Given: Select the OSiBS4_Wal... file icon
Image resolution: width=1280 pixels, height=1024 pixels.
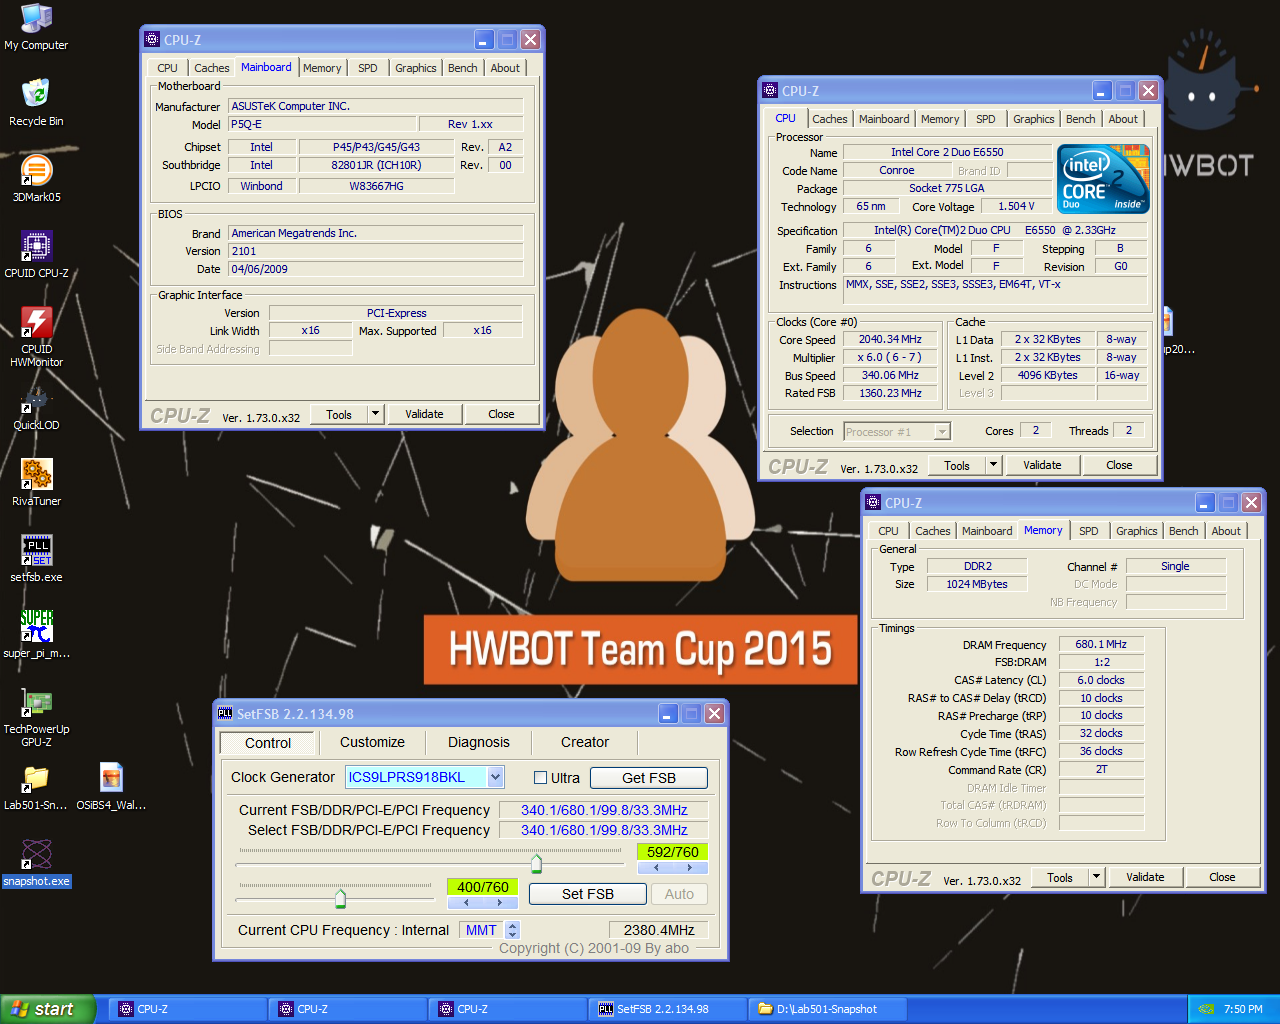Looking at the screenshot, I should point(111,787).
